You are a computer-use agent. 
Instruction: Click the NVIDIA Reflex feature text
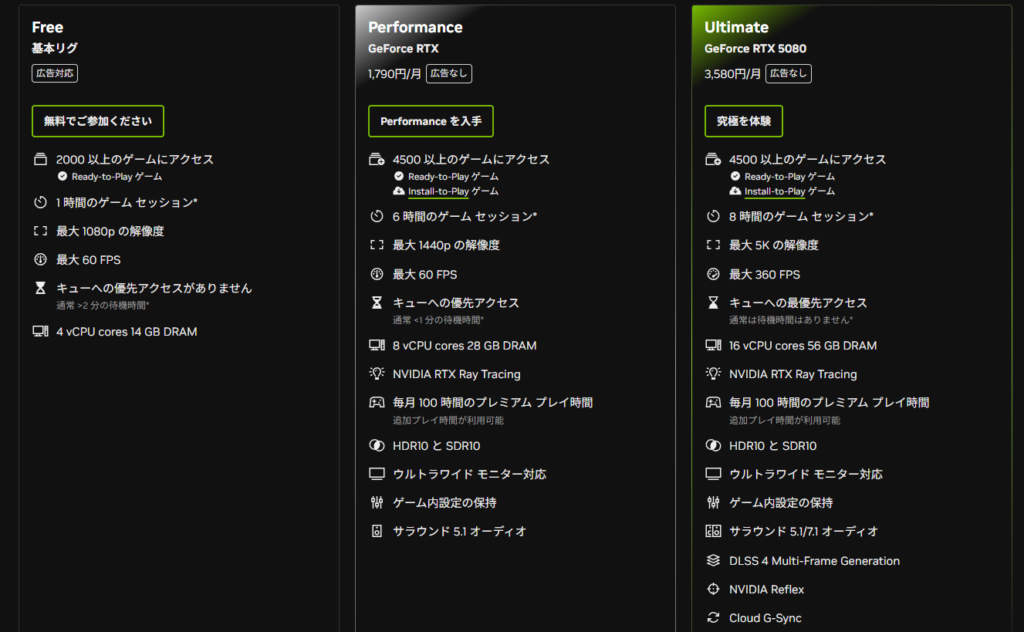pos(767,590)
